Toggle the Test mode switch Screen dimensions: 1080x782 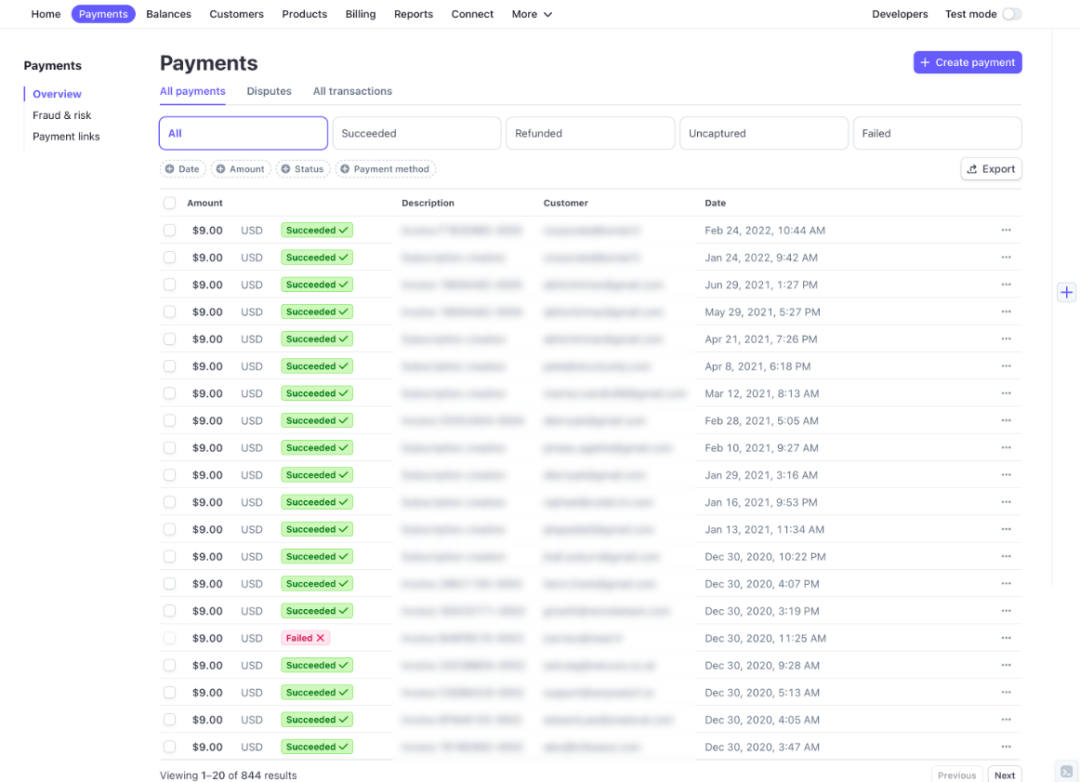point(1011,14)
